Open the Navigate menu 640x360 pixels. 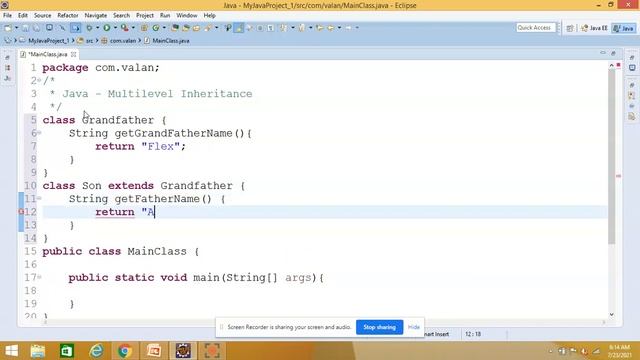tap(96, 16)
